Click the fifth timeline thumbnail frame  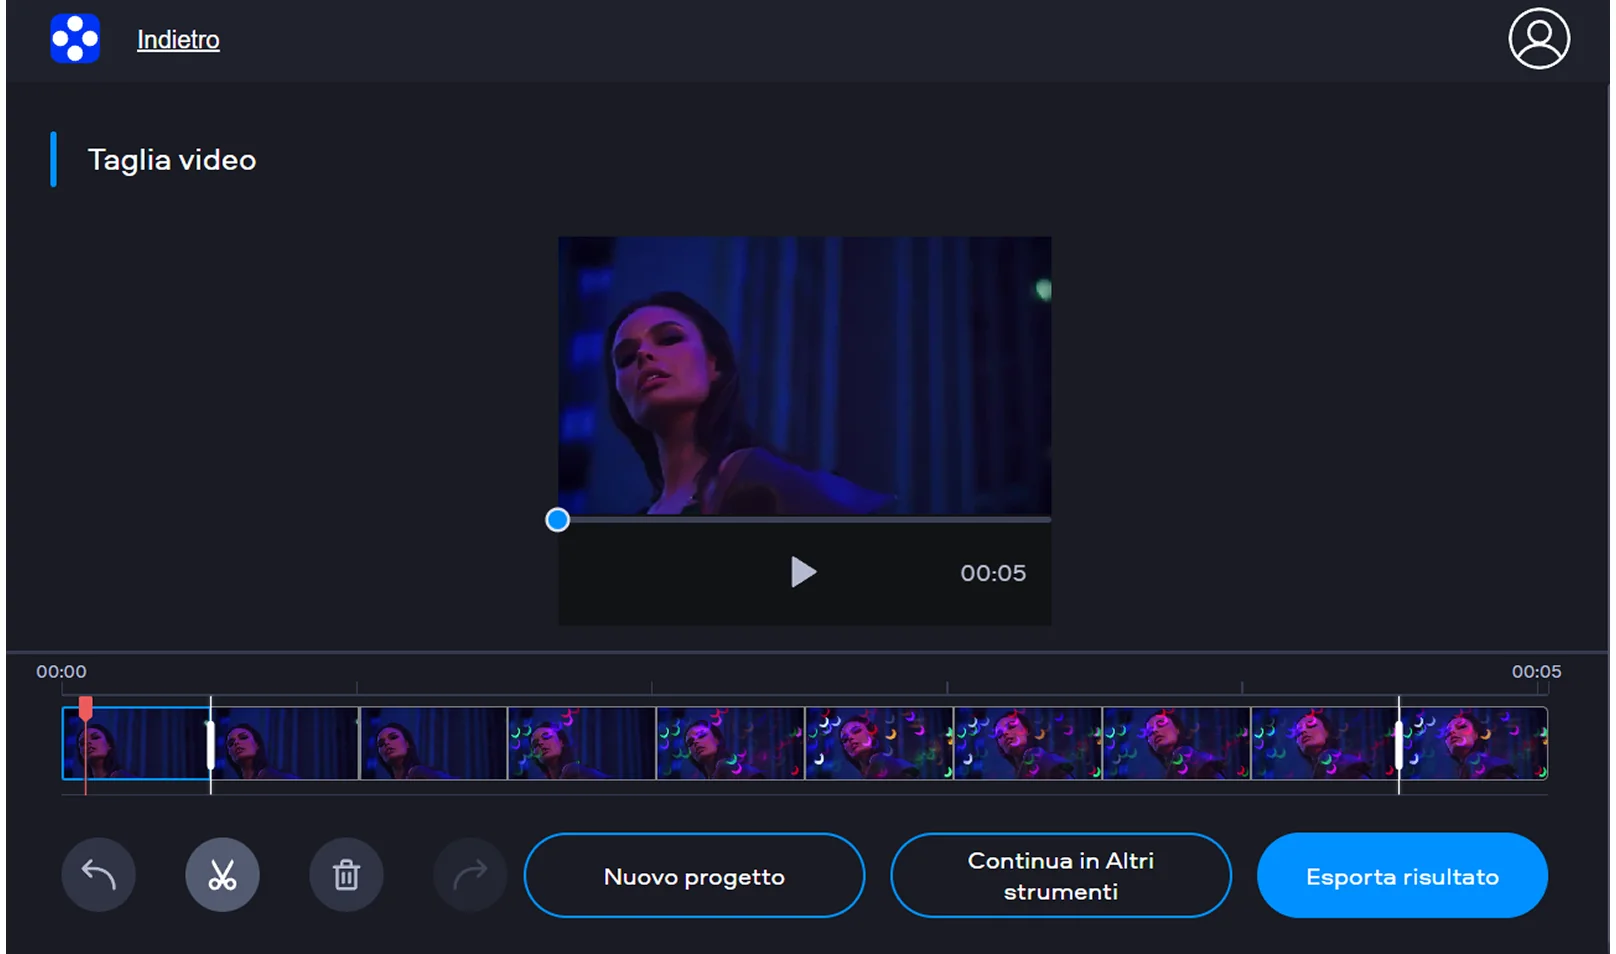tap(730, 744)
